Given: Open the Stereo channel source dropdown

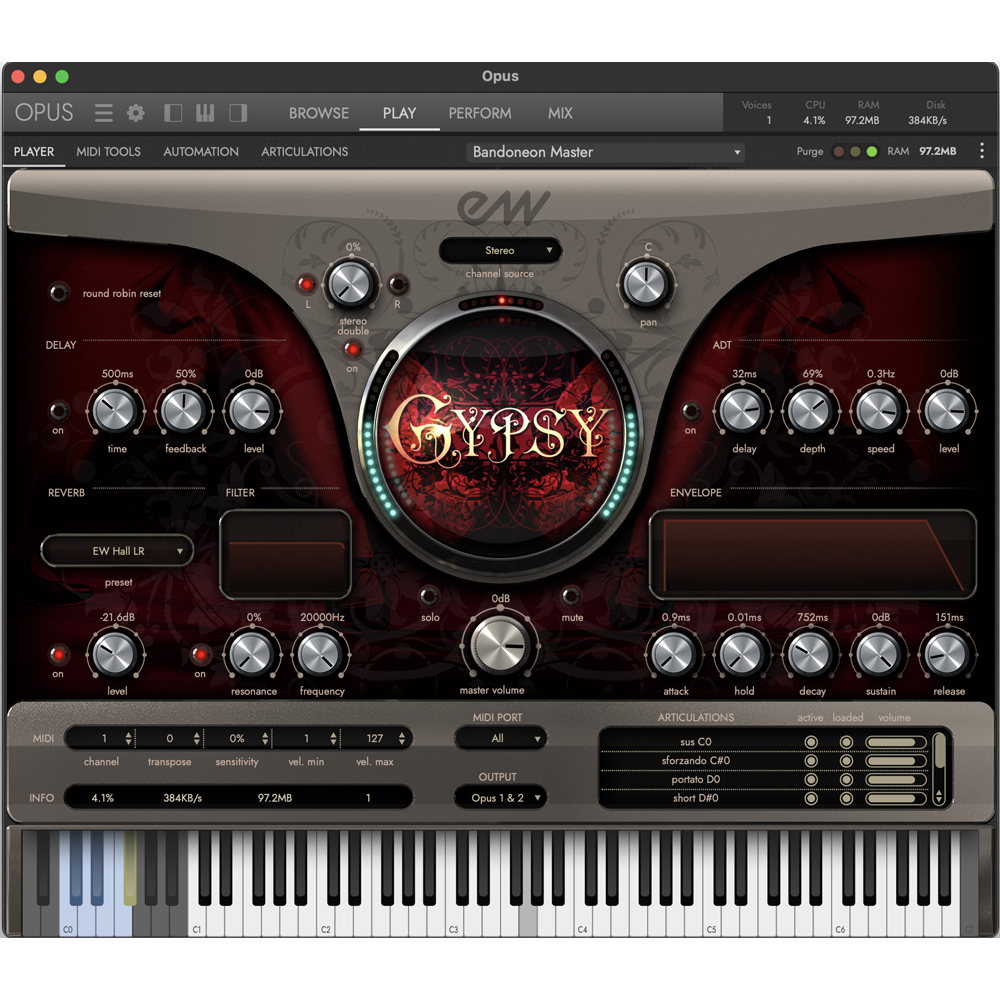Looking at the screenshot, I should [500, 250].
